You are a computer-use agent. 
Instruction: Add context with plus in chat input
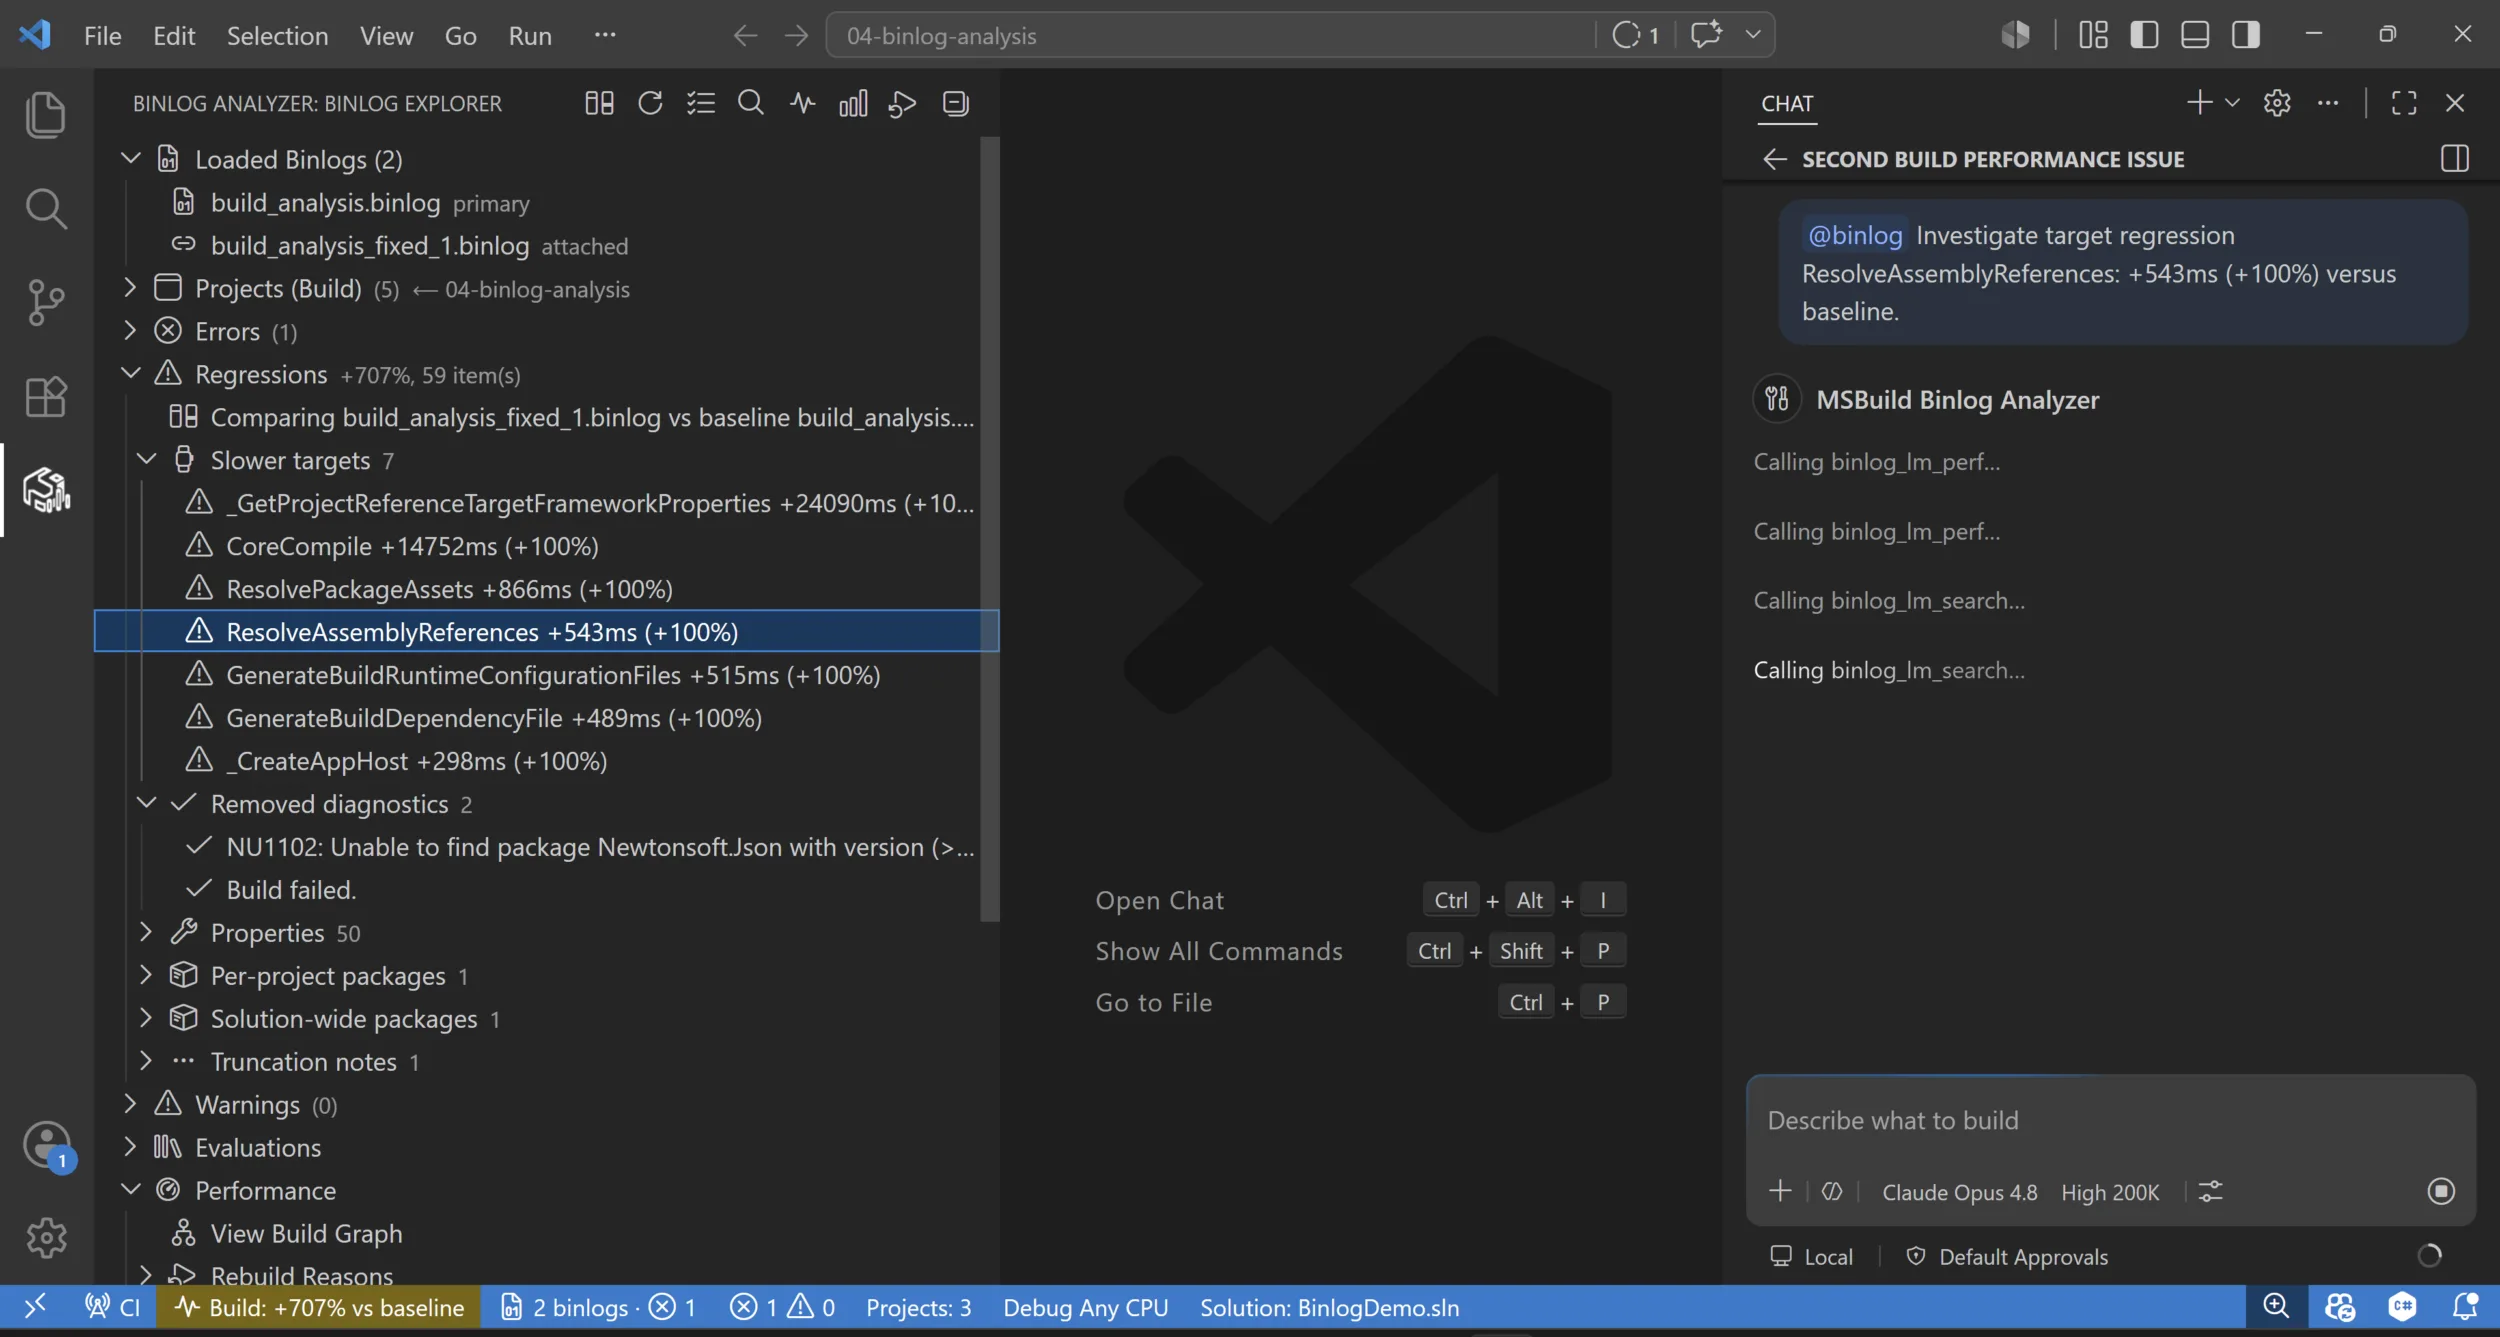[x=1780, y=1191]
